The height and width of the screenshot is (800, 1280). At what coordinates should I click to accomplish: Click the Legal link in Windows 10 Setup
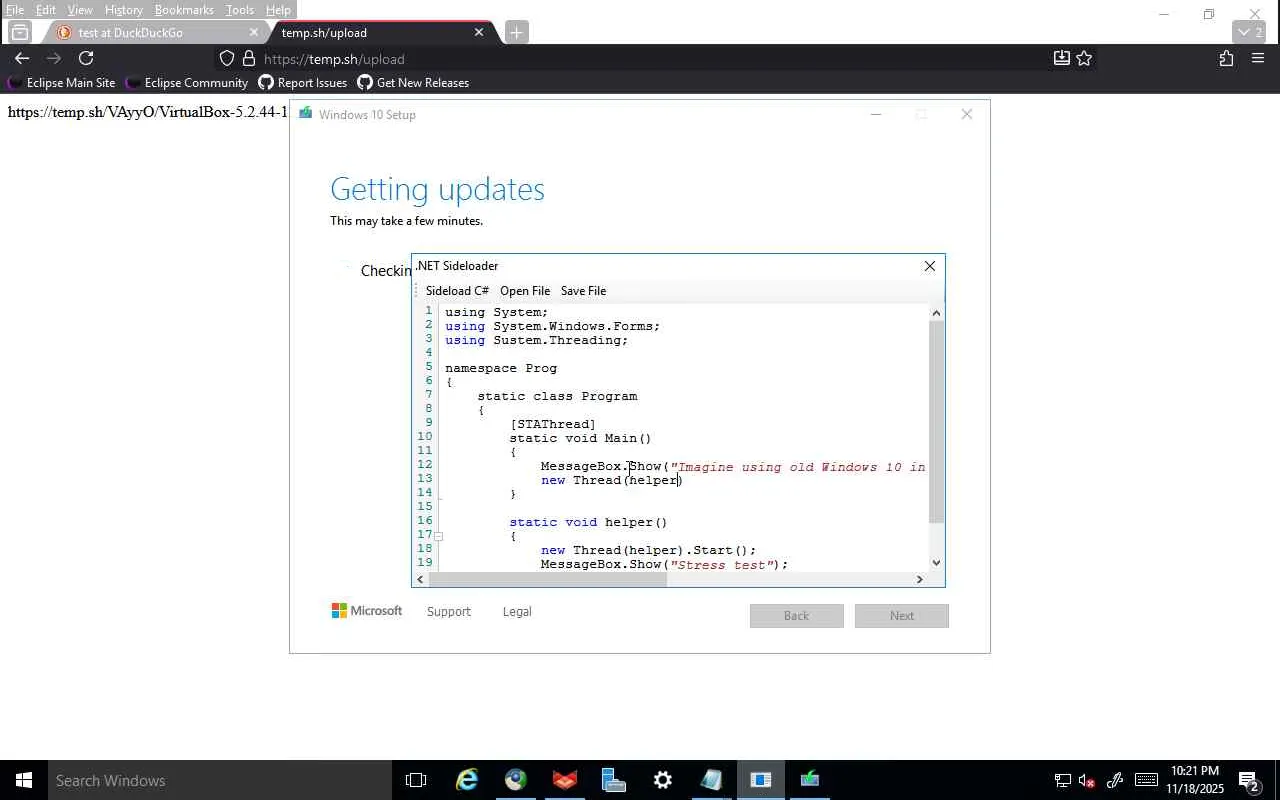(x=517, y=612)
